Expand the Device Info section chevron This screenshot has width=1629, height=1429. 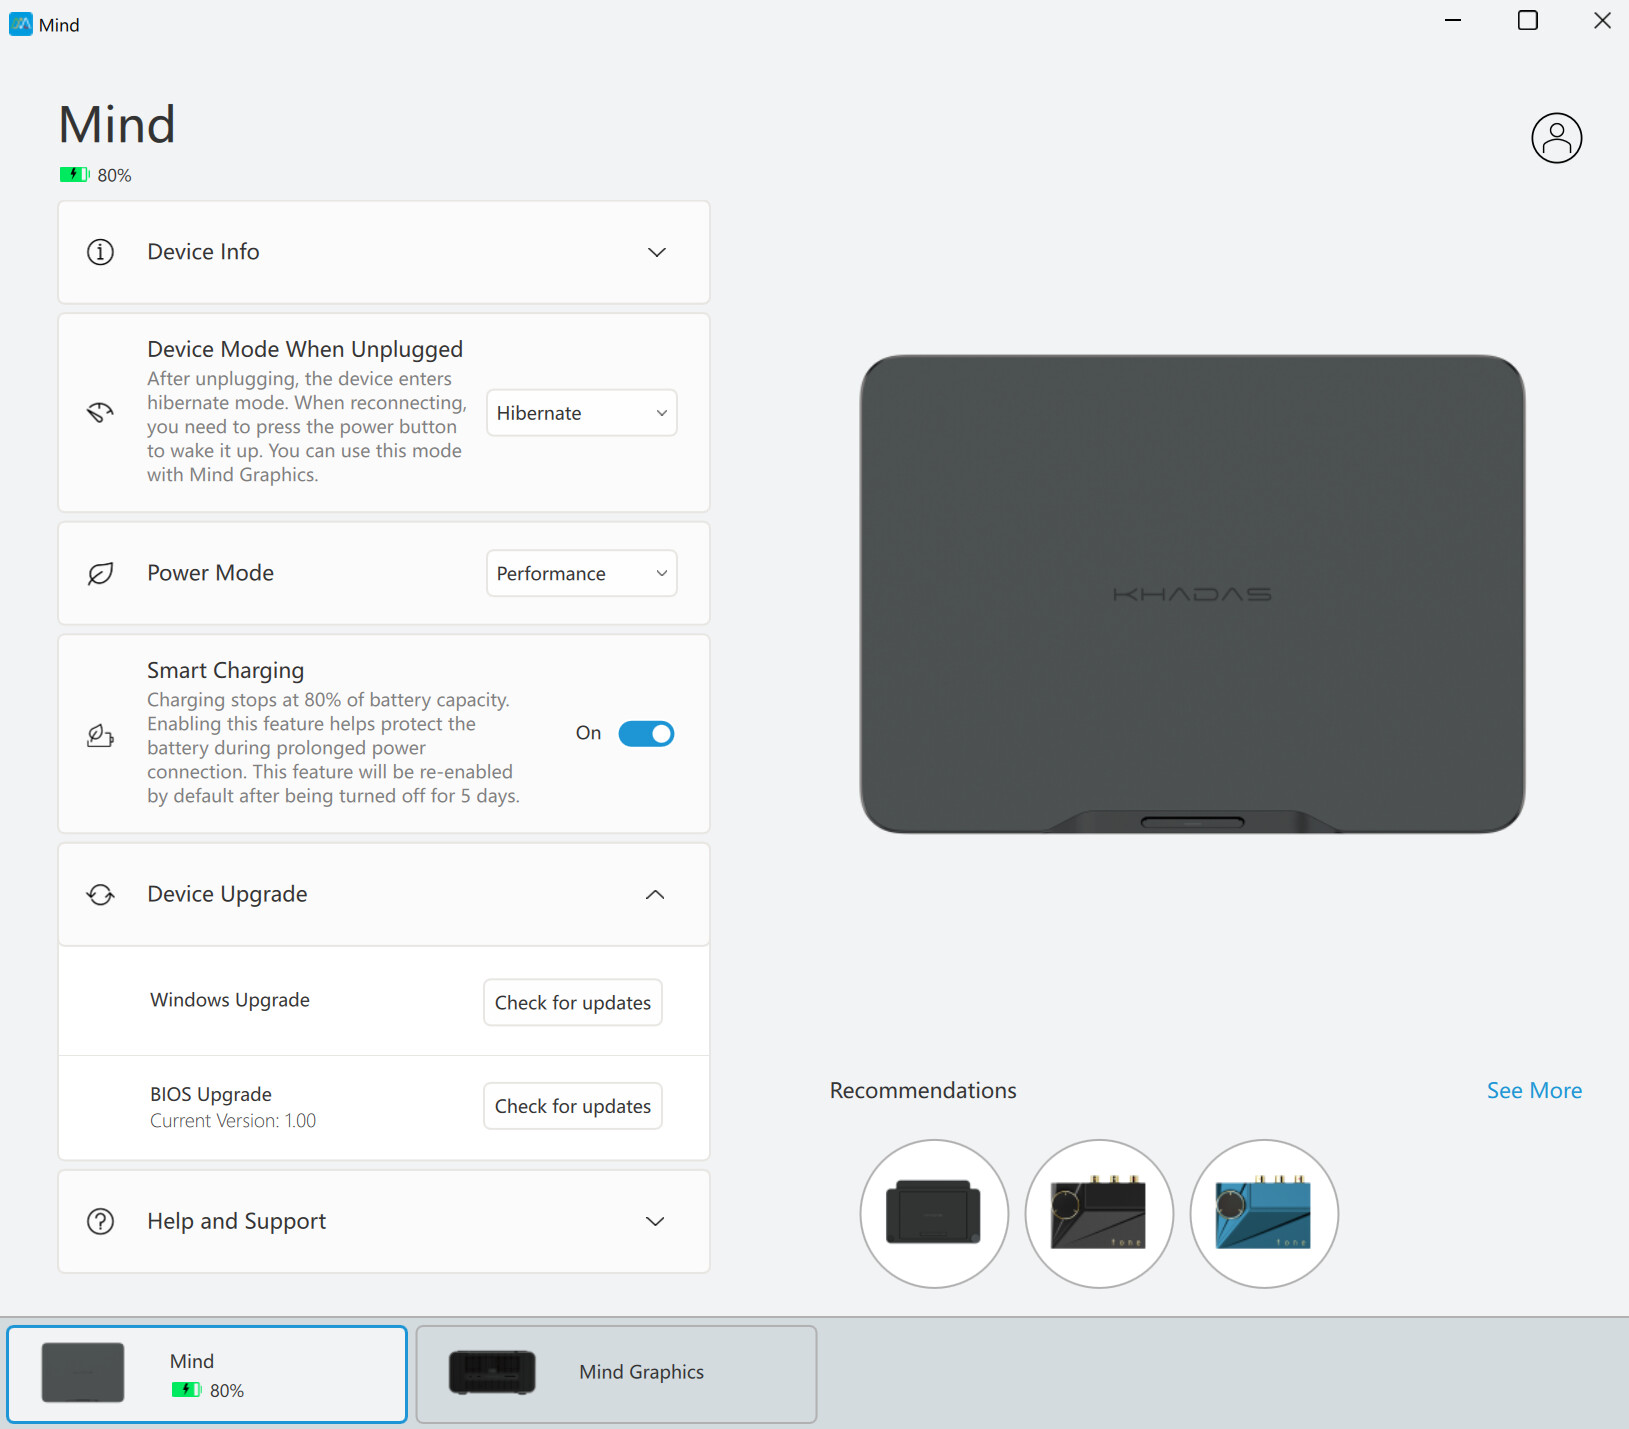pyautogui.click(x=656, y=252)
